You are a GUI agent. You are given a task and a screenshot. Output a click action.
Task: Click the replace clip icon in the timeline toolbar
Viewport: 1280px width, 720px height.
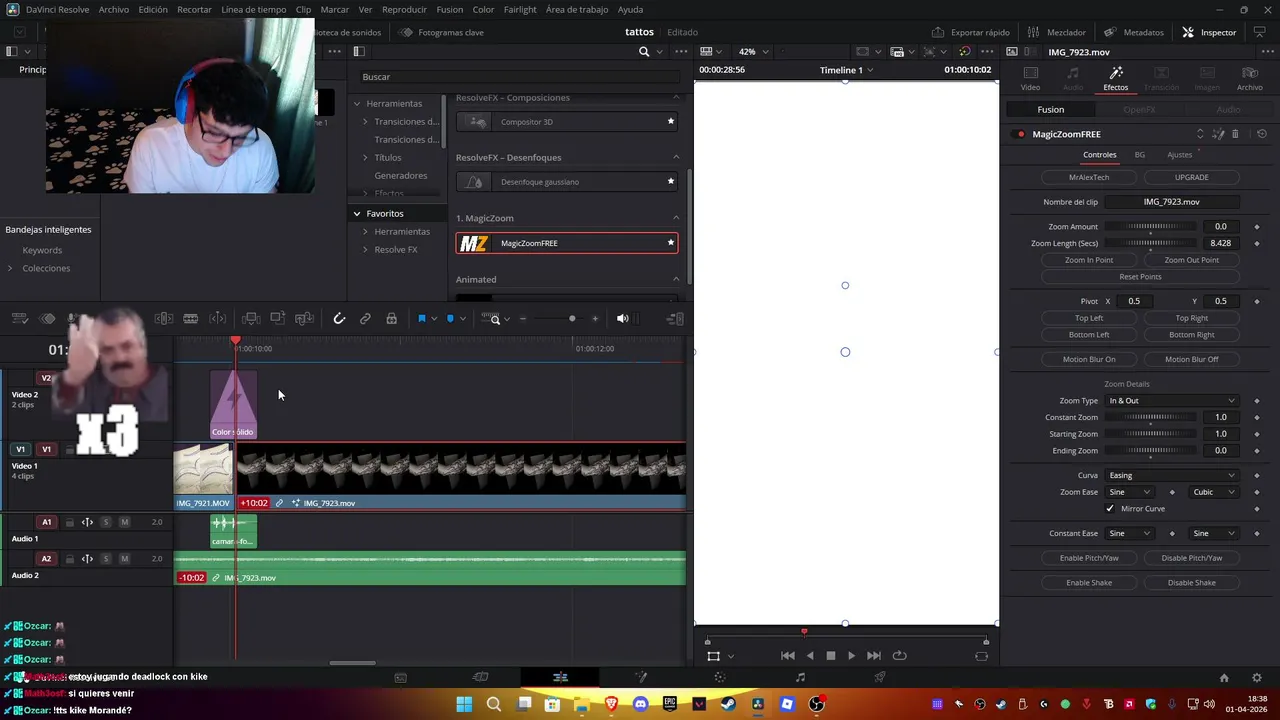[x=305, y=319]
